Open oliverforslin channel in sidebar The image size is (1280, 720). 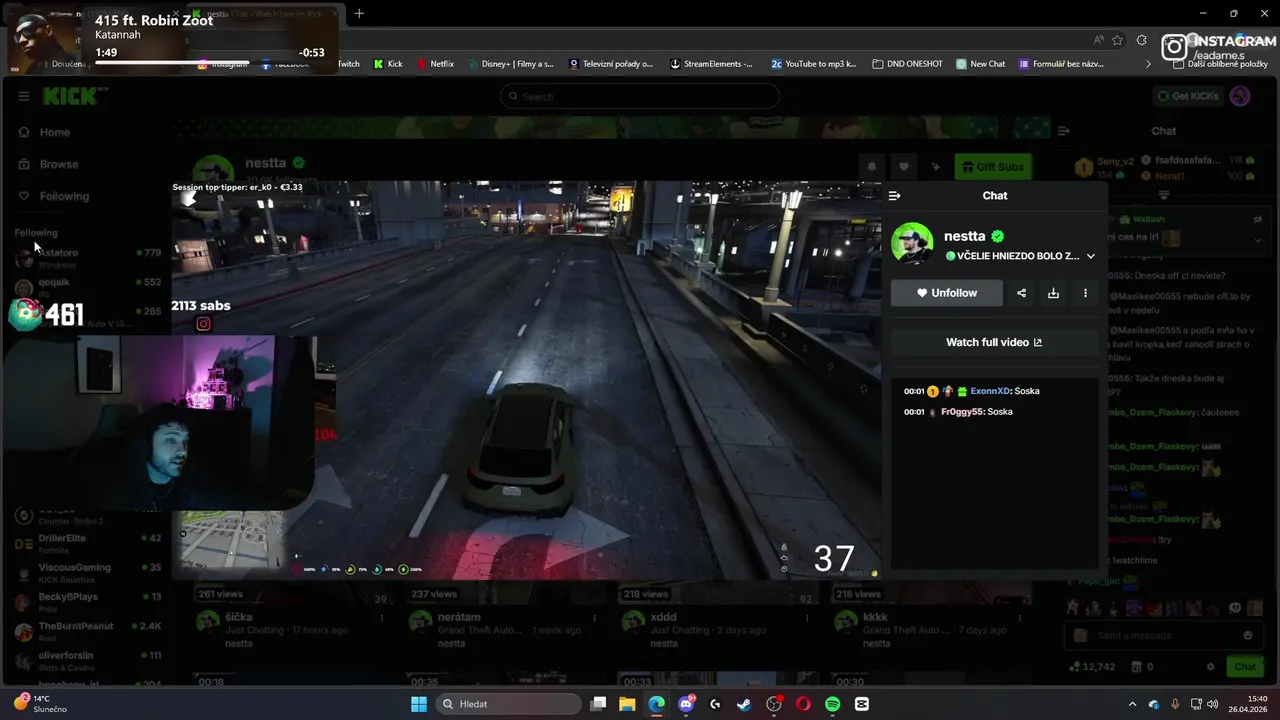click(x=88, y=660)
